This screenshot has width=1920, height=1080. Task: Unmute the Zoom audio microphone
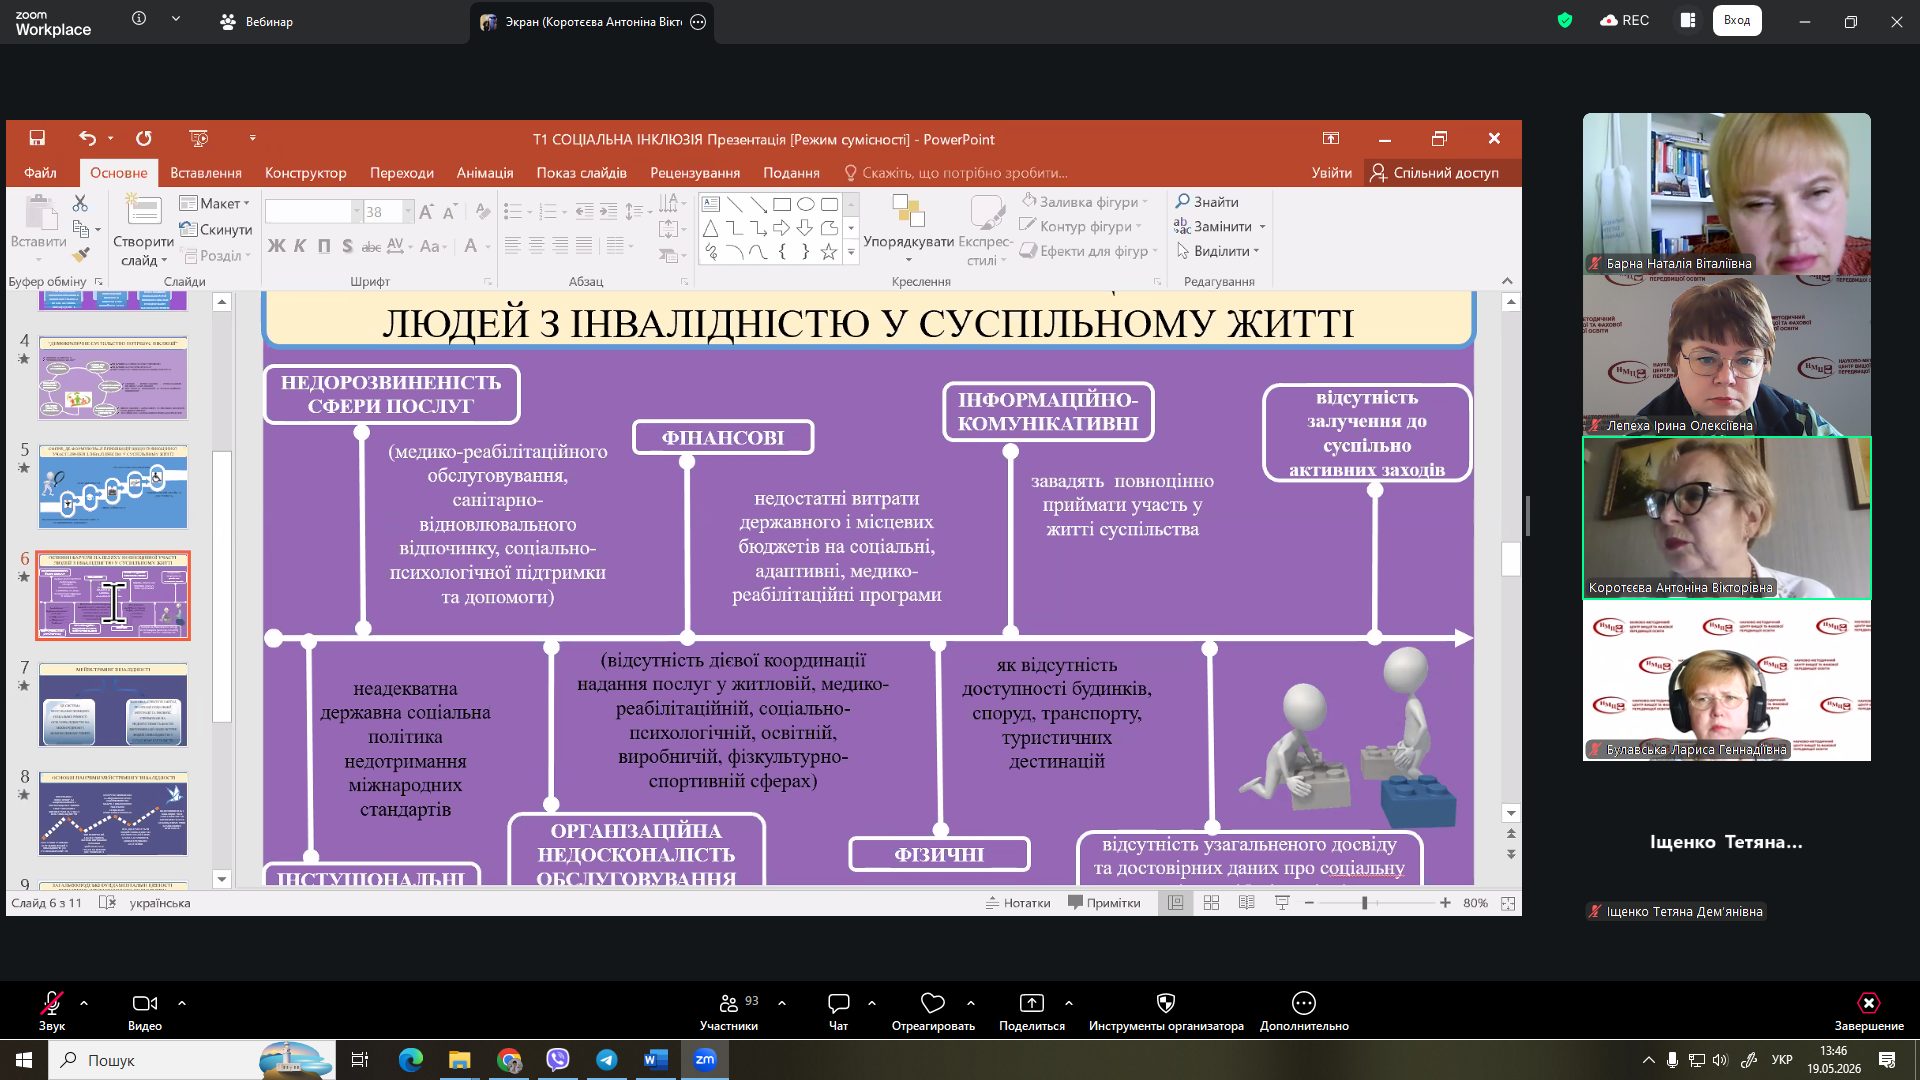coord(51,1003)
